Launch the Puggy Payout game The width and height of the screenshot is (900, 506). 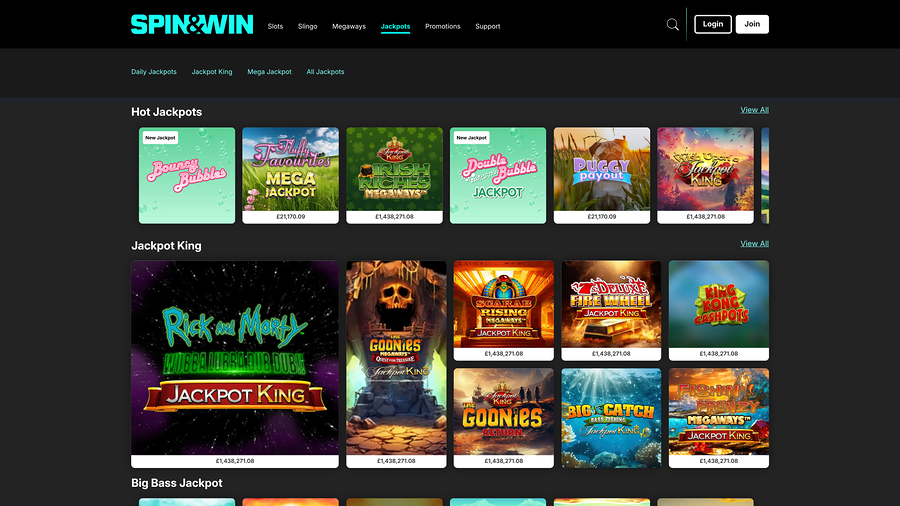pyautogui.click(x=602, y=176)
